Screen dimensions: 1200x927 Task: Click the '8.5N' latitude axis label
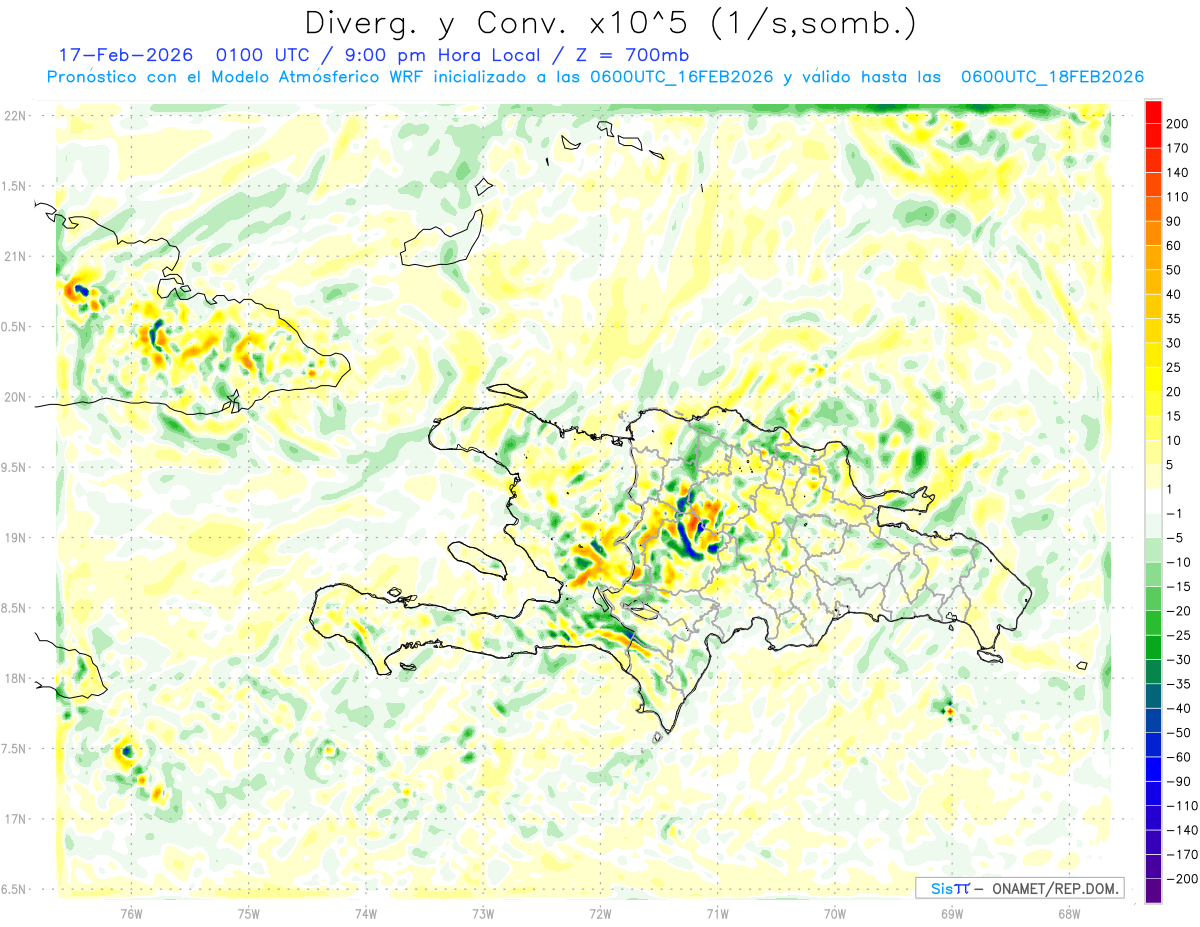coord(14,608)
